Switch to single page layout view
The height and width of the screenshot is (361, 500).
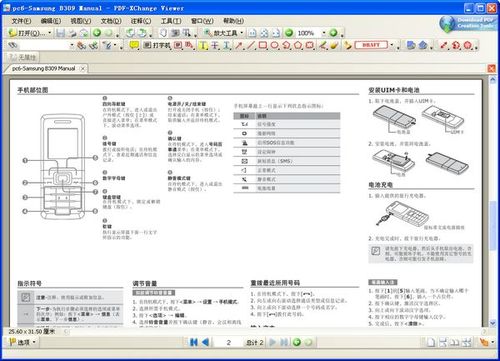pyautogui.click(x=431, y=342)
